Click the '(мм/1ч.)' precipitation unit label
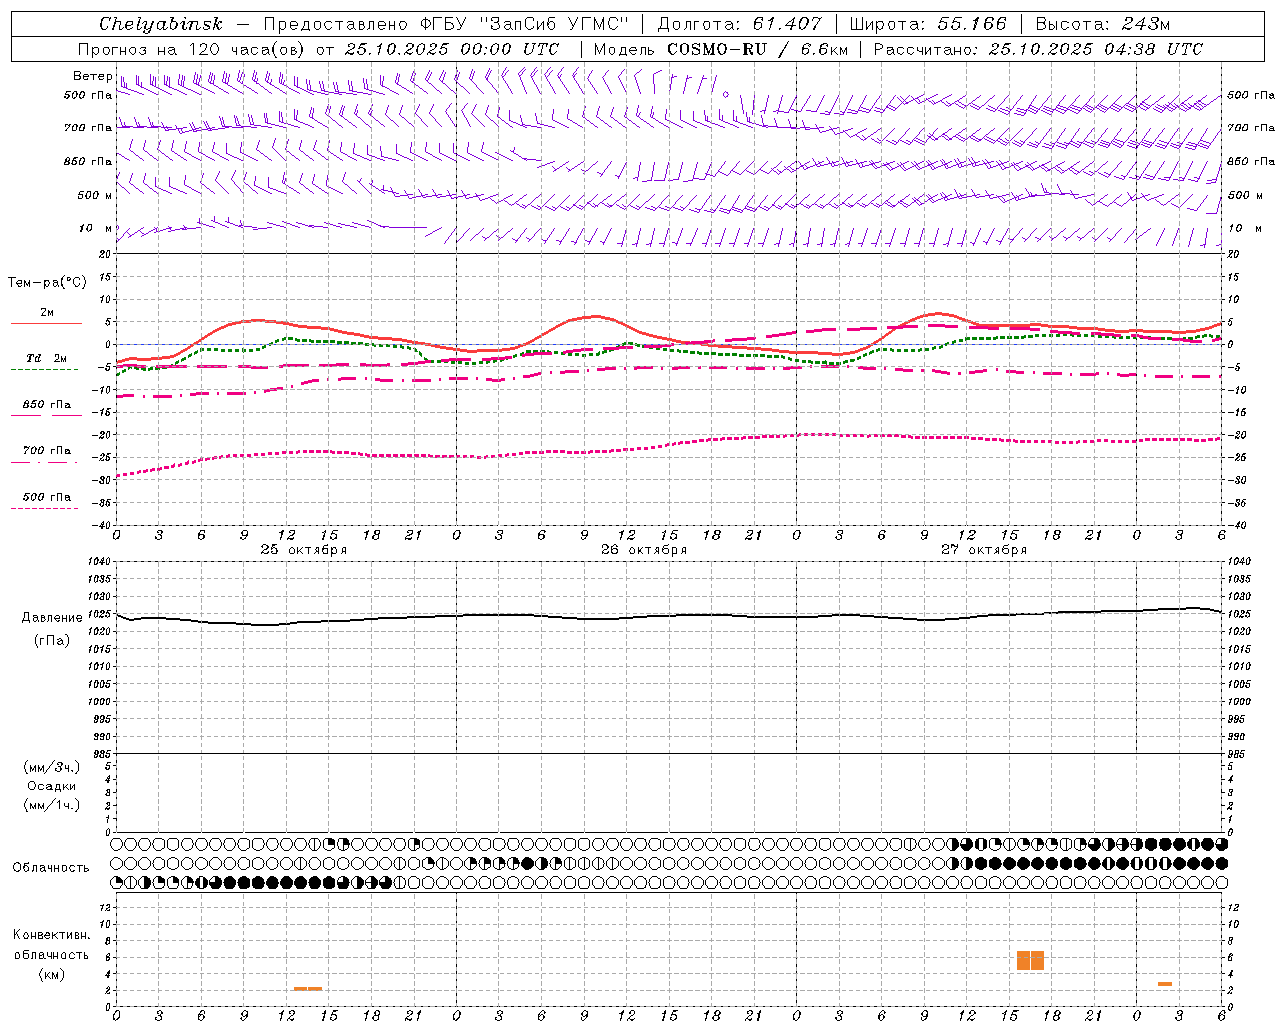The width and height of the screenshot is (1280, 1024). coord(52,805)
